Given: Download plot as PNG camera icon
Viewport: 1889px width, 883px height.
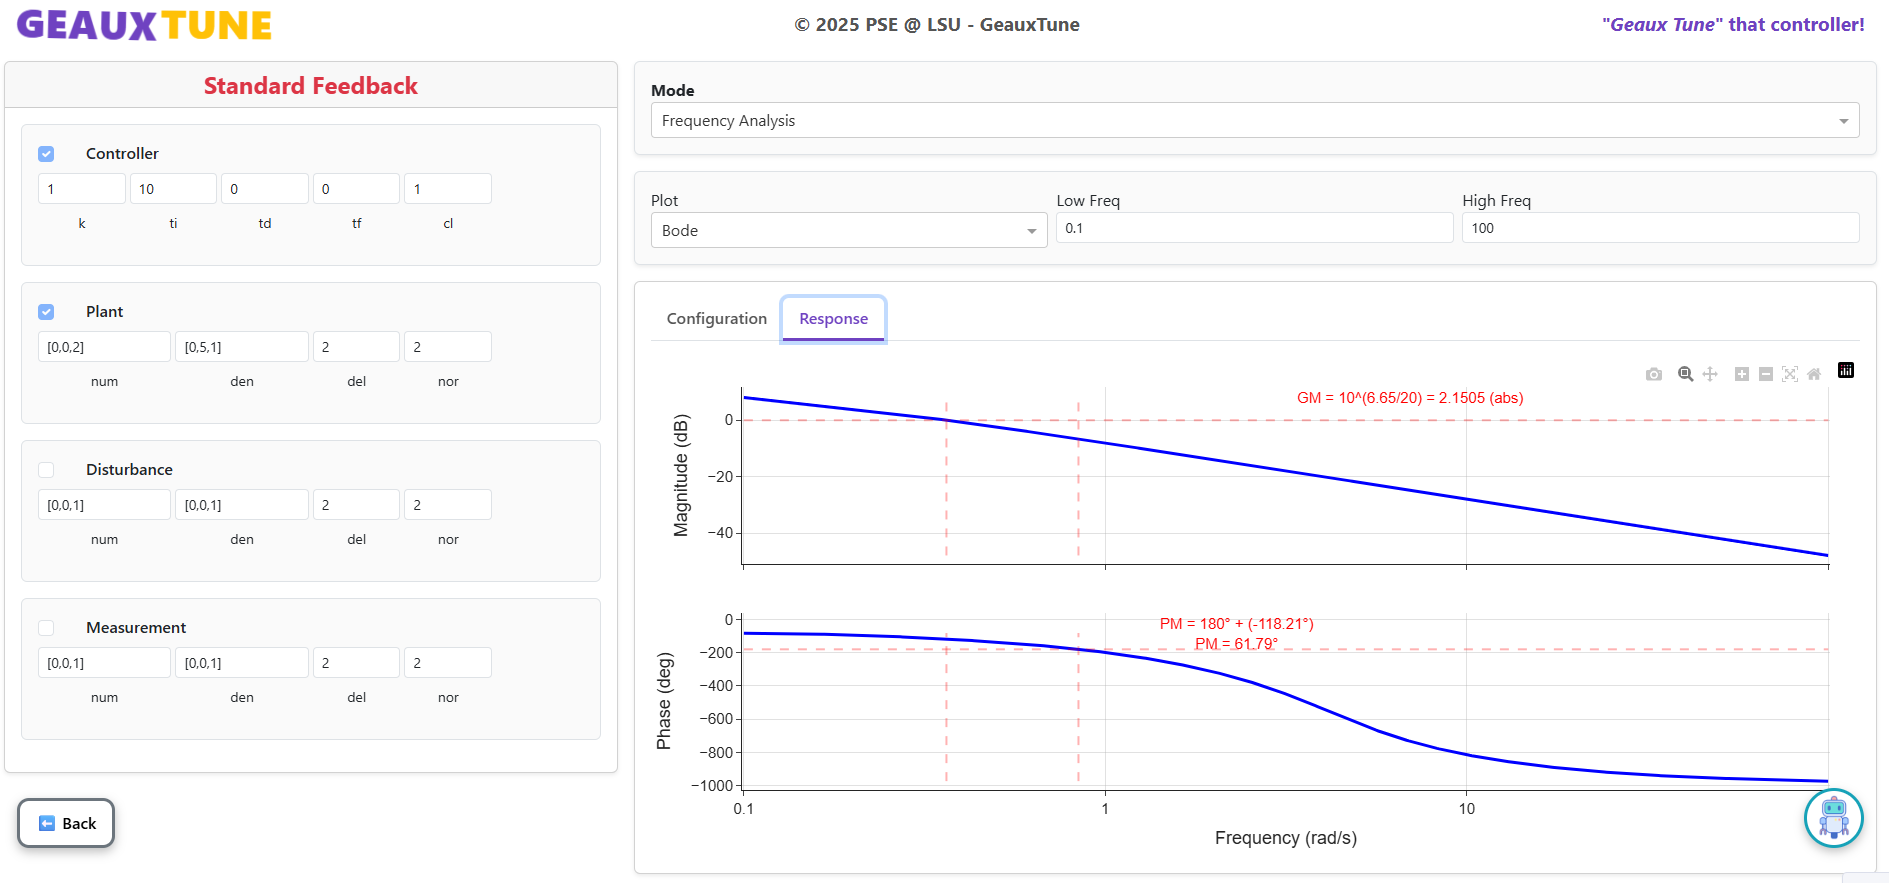Looking at the screenshot, I should [1654, 374].
